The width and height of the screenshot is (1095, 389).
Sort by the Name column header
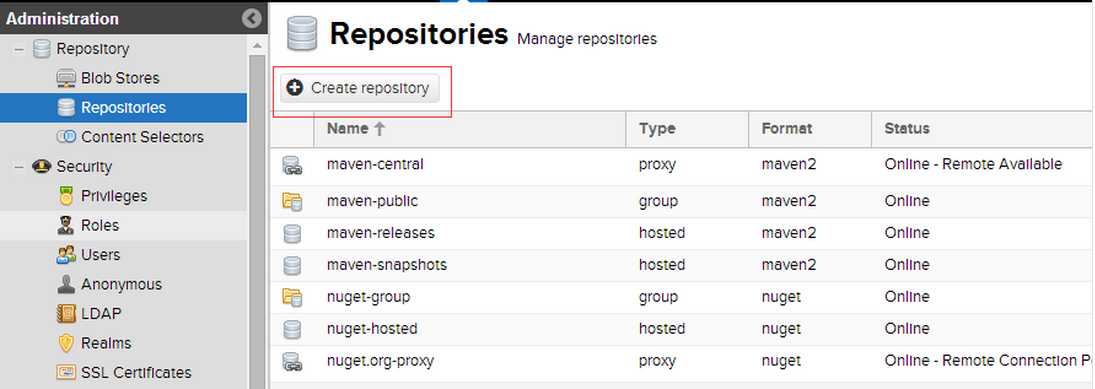tap(469, 129)
